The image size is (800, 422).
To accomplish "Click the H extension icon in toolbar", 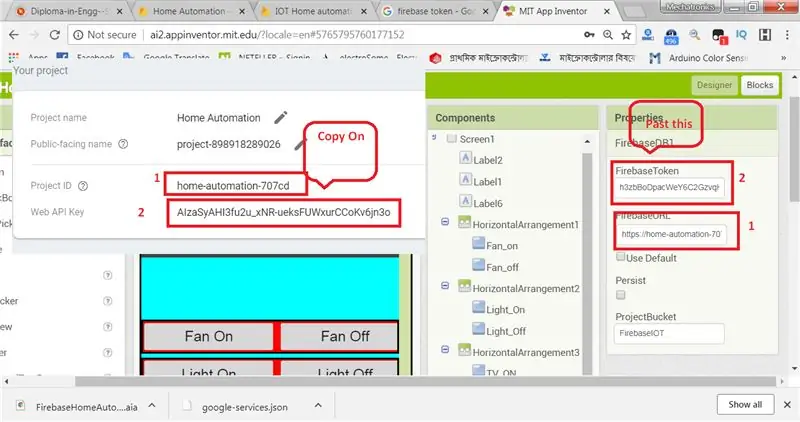I will (x=765, y=35).
